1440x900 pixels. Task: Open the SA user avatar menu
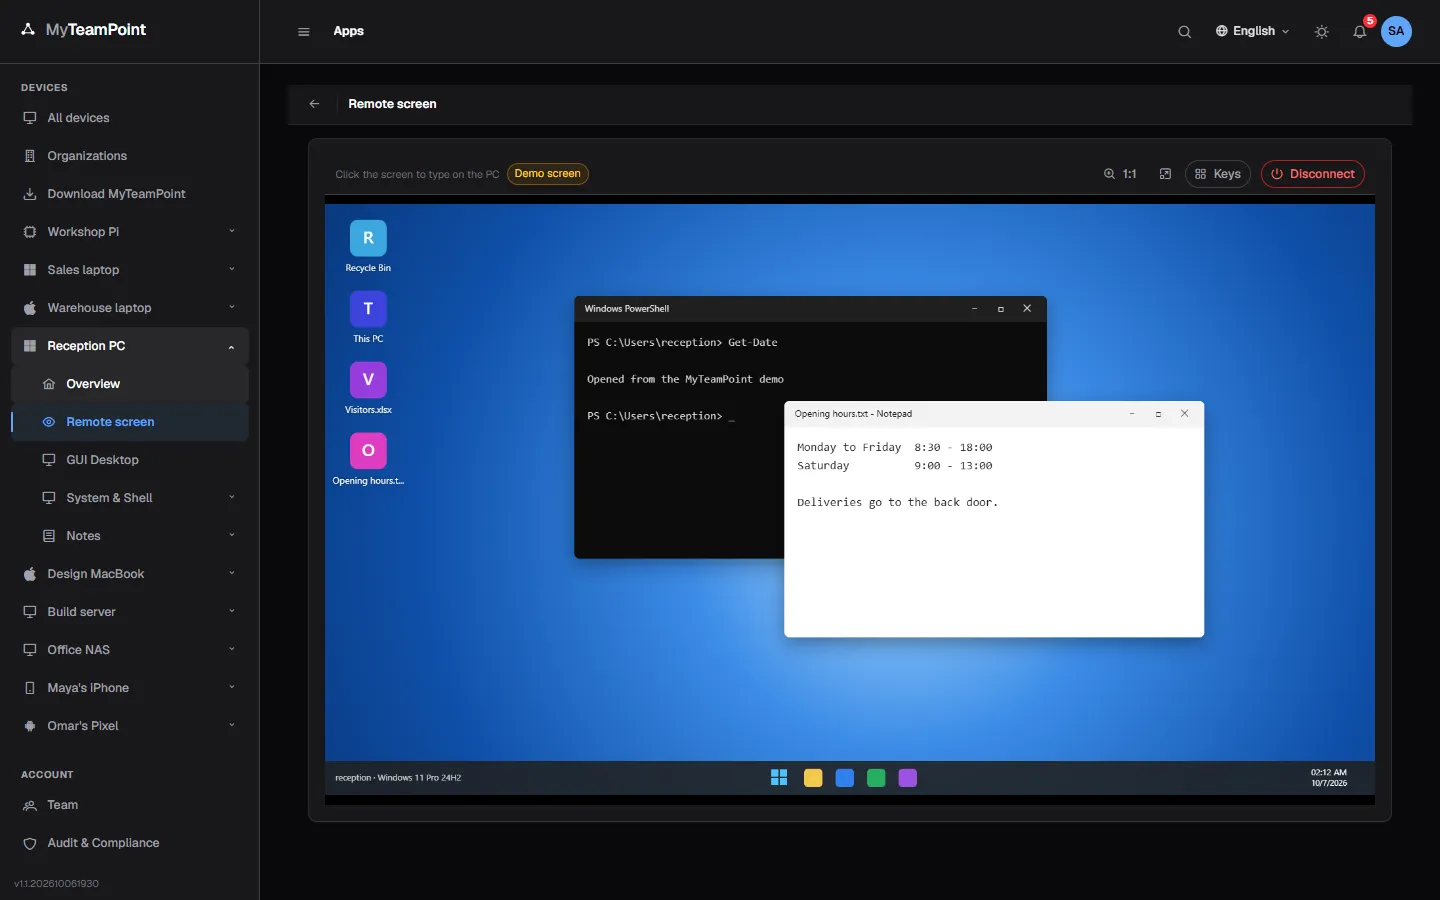click(1396, 31)
